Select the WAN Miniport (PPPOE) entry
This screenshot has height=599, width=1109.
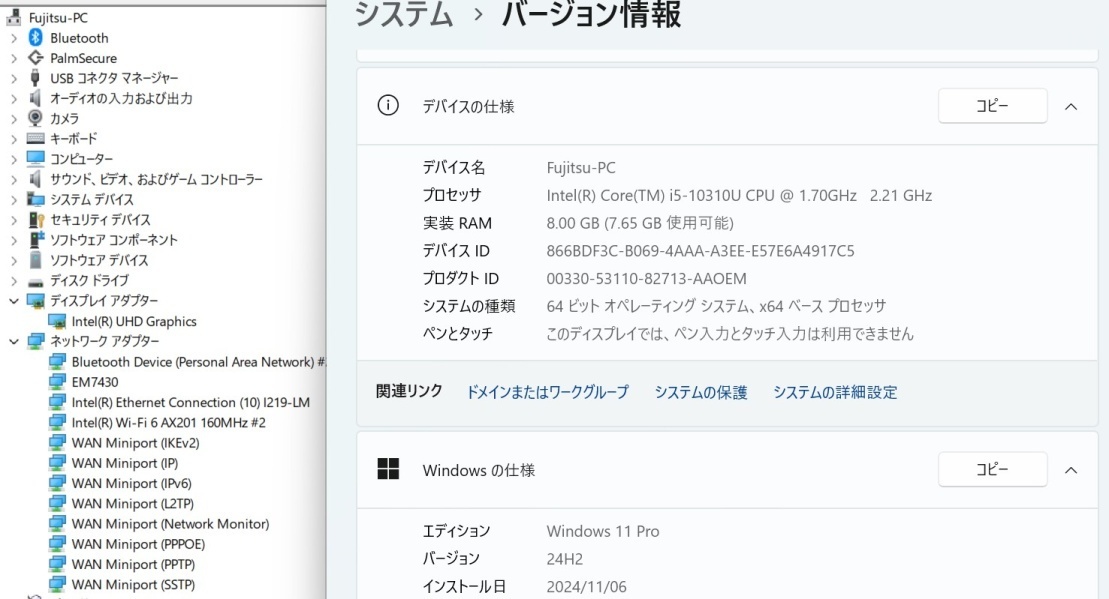(138, 544)
